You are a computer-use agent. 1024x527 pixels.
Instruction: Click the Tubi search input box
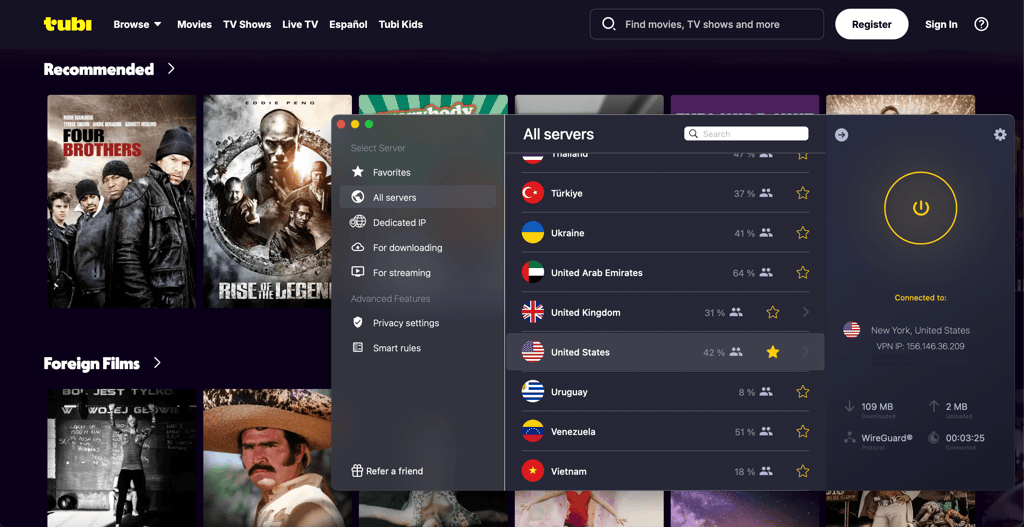[707, 24]
